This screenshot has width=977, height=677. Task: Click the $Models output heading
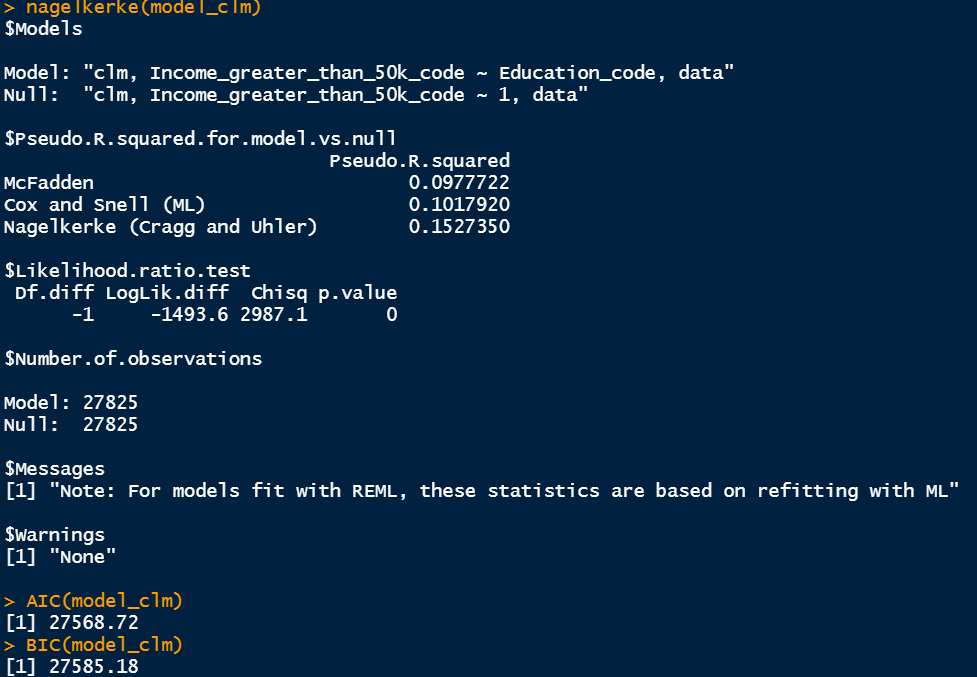tap(43, 29)
